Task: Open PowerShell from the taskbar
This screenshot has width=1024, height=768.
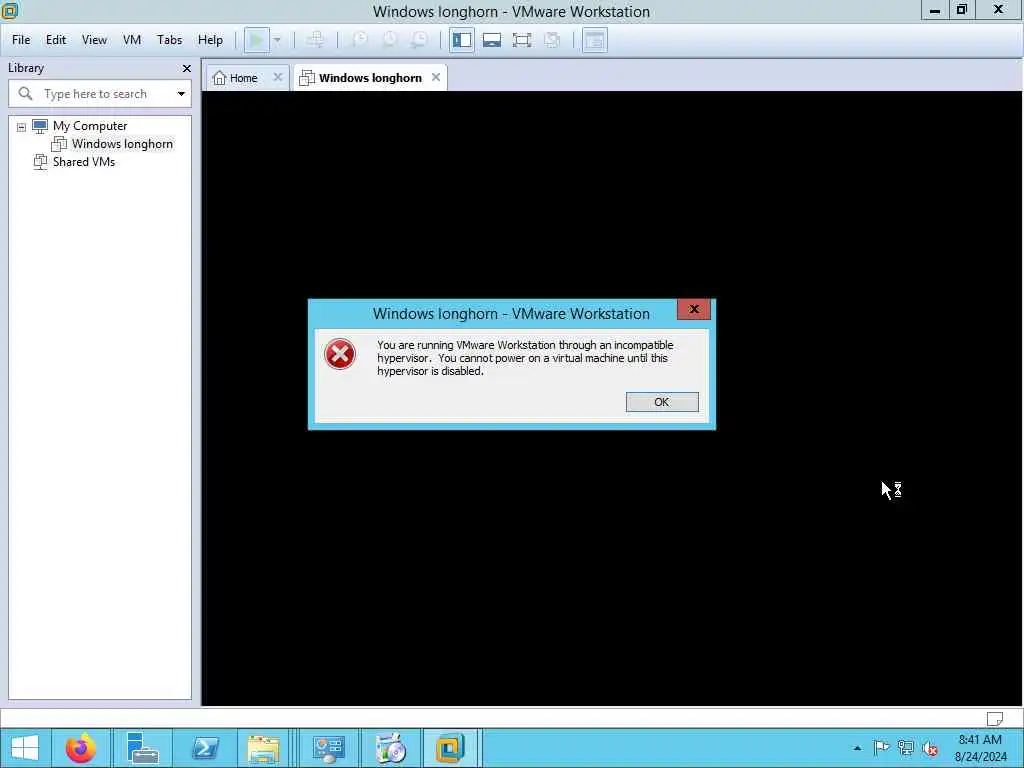Action: pos(205,748)
